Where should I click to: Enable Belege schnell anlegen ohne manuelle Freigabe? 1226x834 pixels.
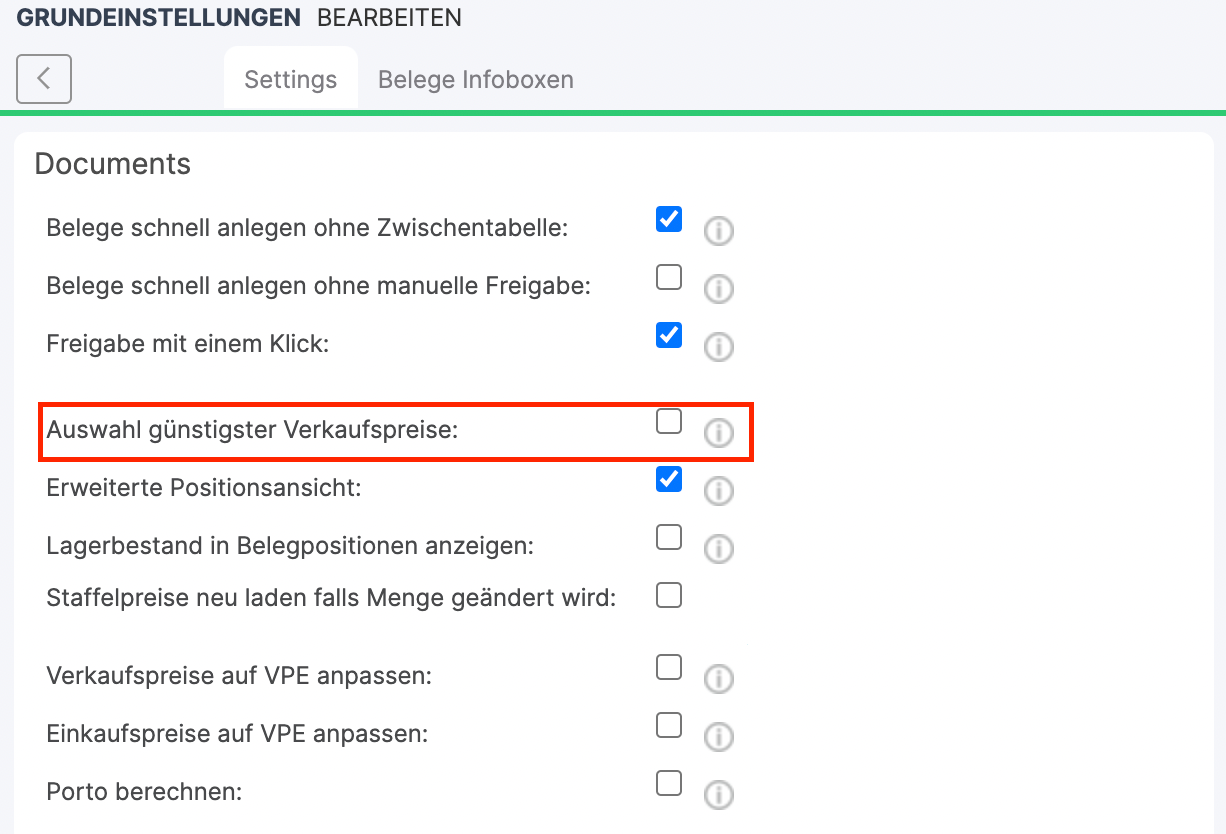(669, 277)
